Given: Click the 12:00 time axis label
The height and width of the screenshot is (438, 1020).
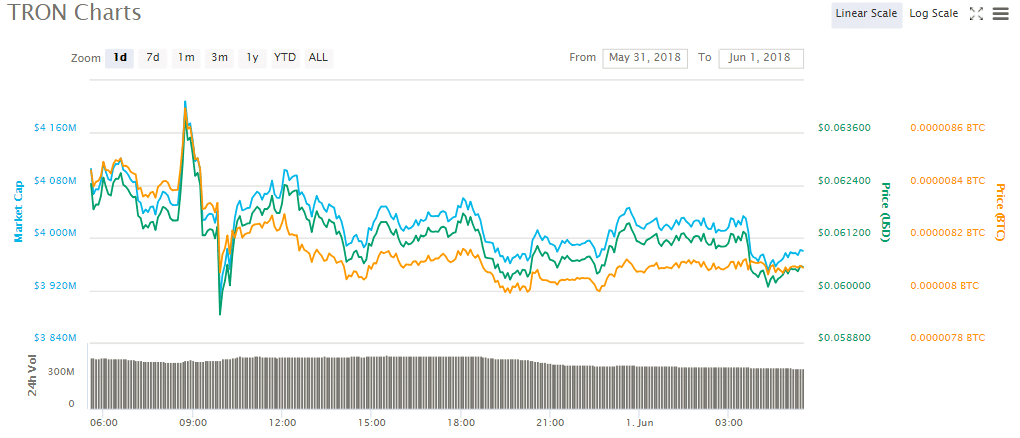Looking at the screenshot, I should click(x=282, y=422).
